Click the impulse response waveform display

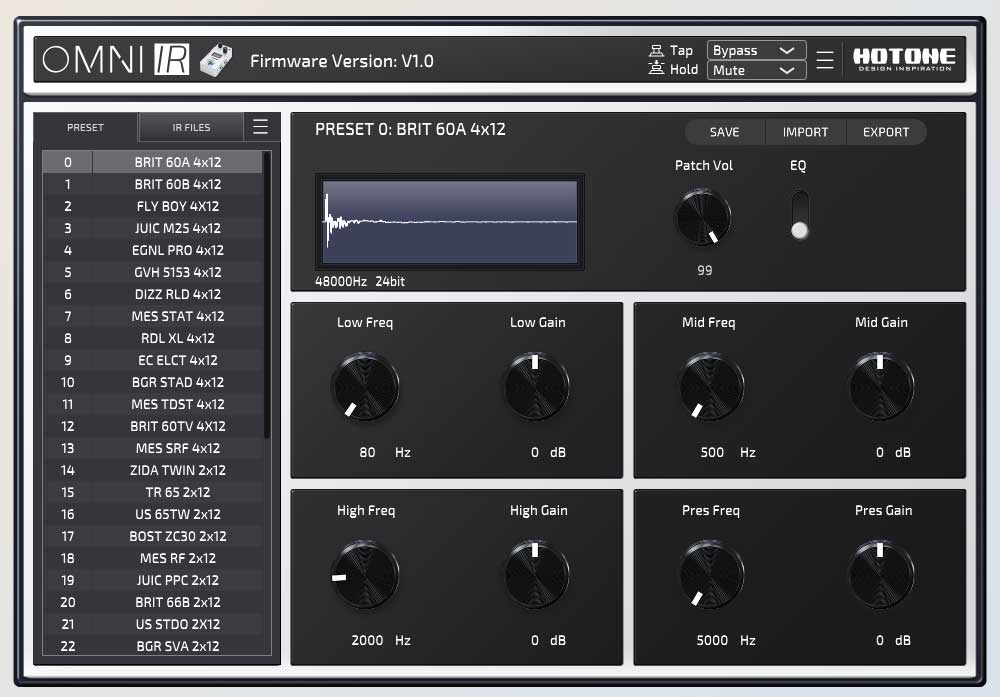coord(450,221)
